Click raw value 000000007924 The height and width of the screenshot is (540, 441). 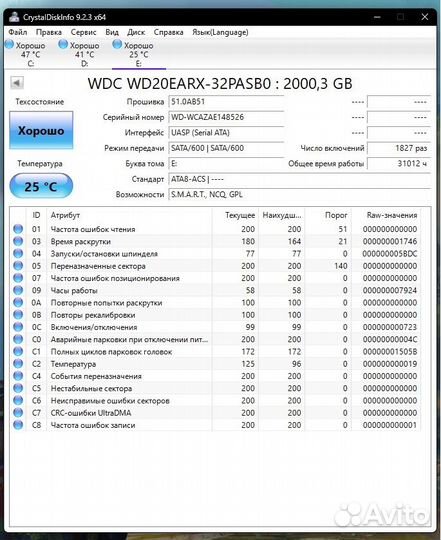pos(390,290)
